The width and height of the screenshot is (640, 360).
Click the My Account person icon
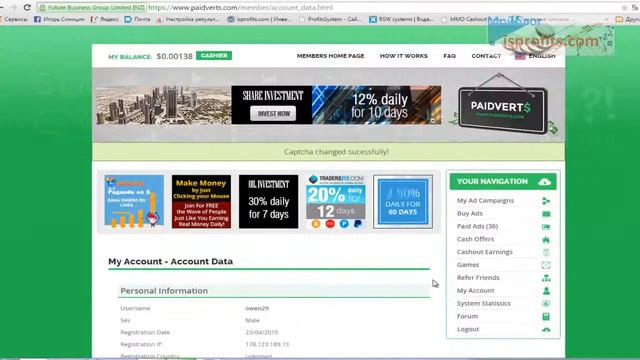coord(546,291)
